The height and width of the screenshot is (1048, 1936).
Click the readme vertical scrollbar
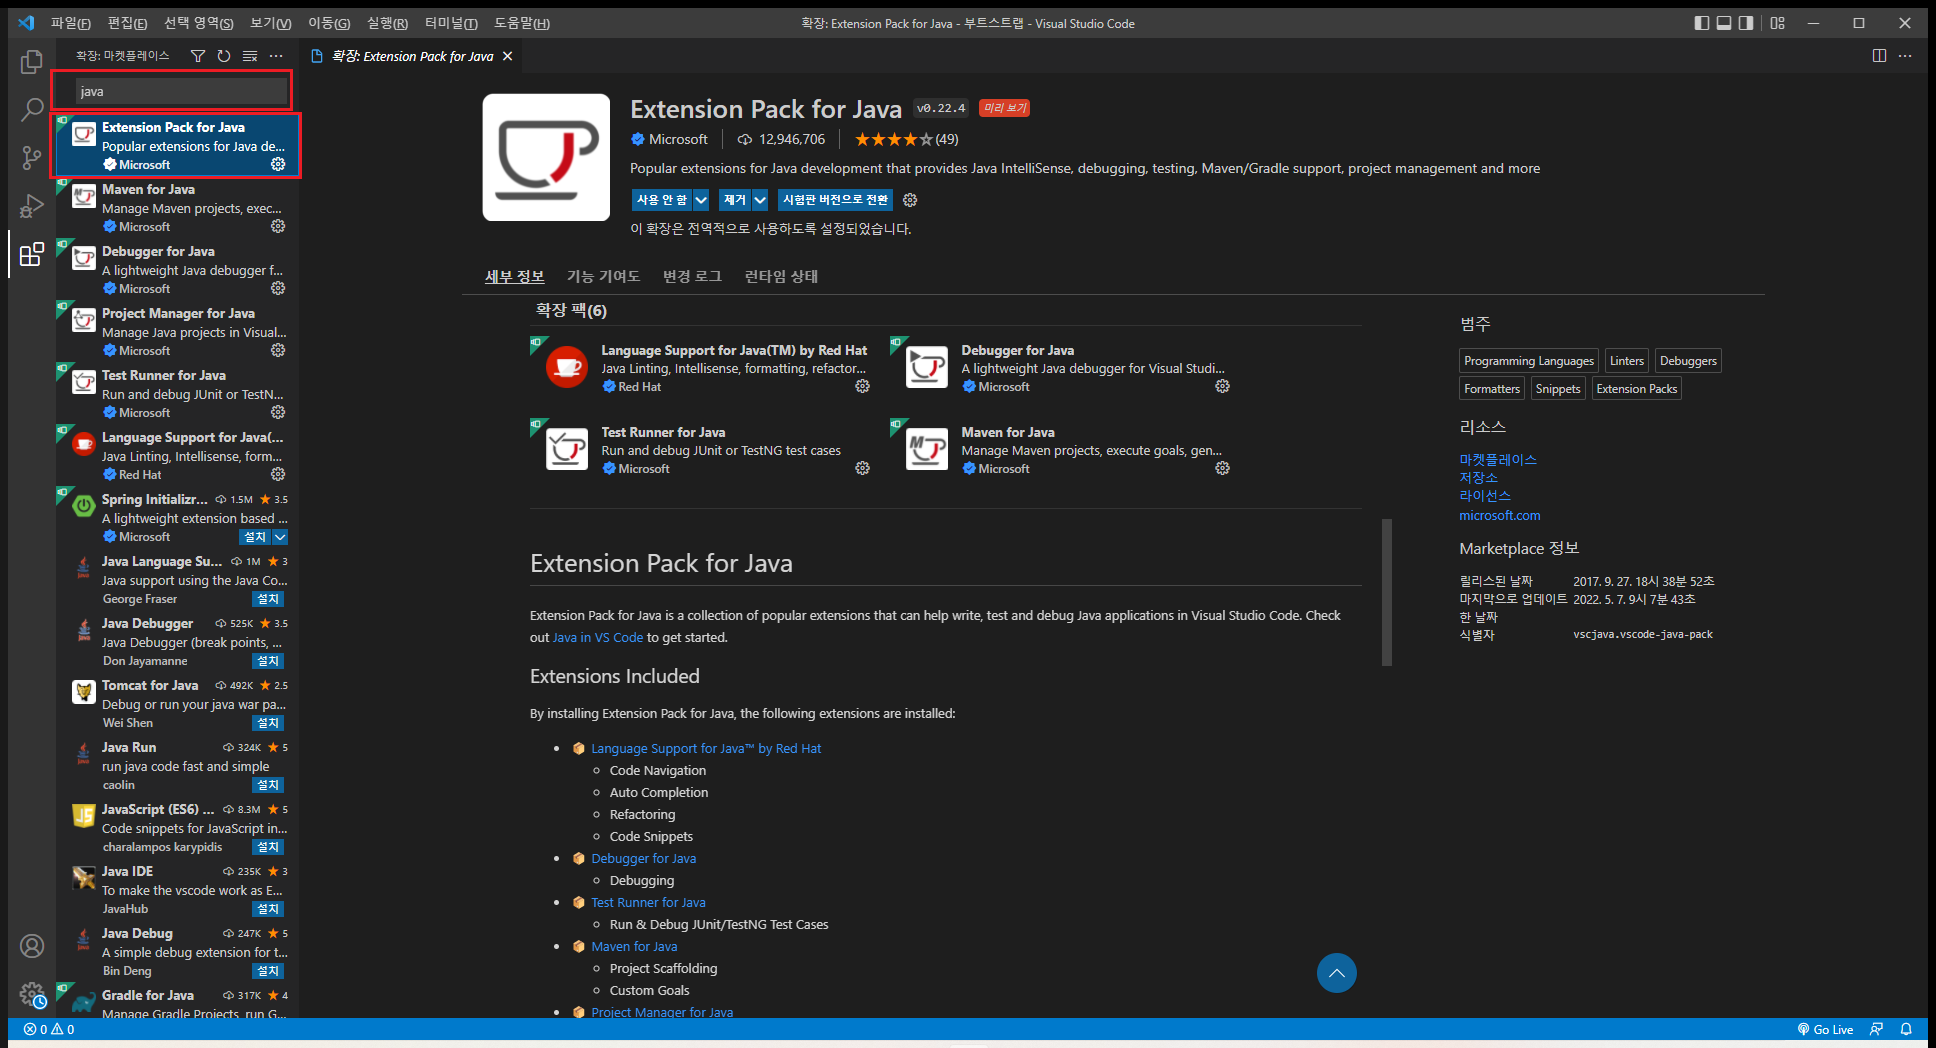[1386, 592]
